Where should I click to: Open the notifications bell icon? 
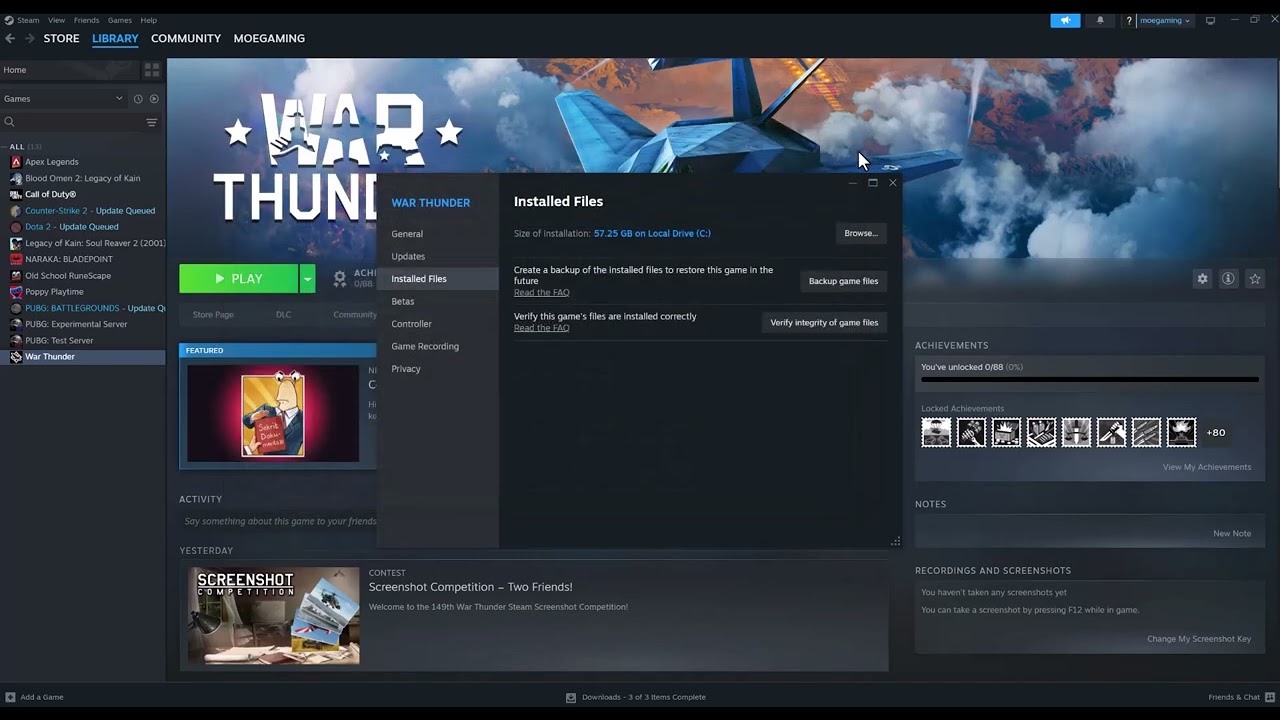click(x=1100, y=20)
